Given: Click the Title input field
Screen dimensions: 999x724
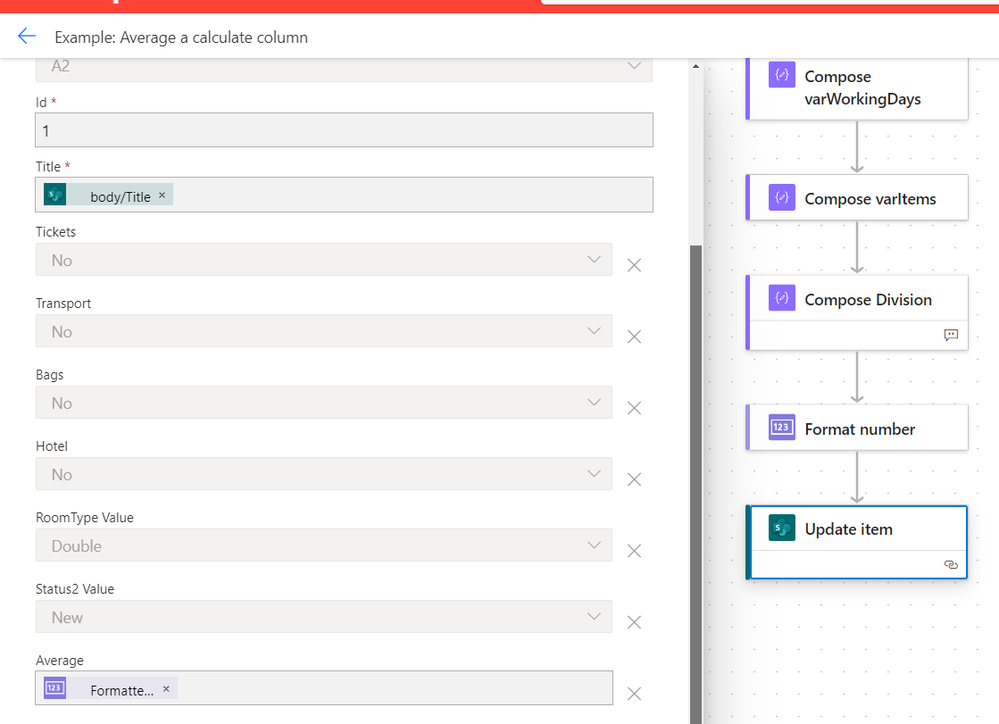Looking at the screenshot, I should pos(344,194).
